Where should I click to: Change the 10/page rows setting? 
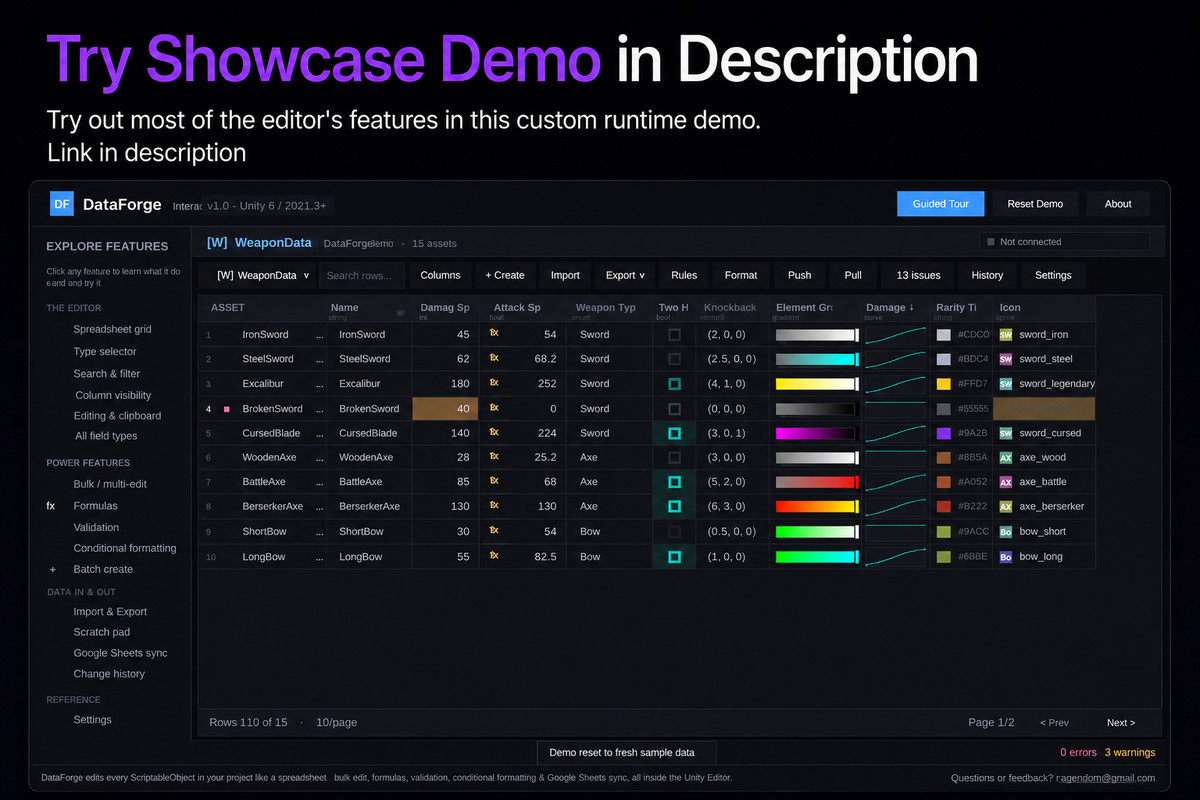point(337,722)
